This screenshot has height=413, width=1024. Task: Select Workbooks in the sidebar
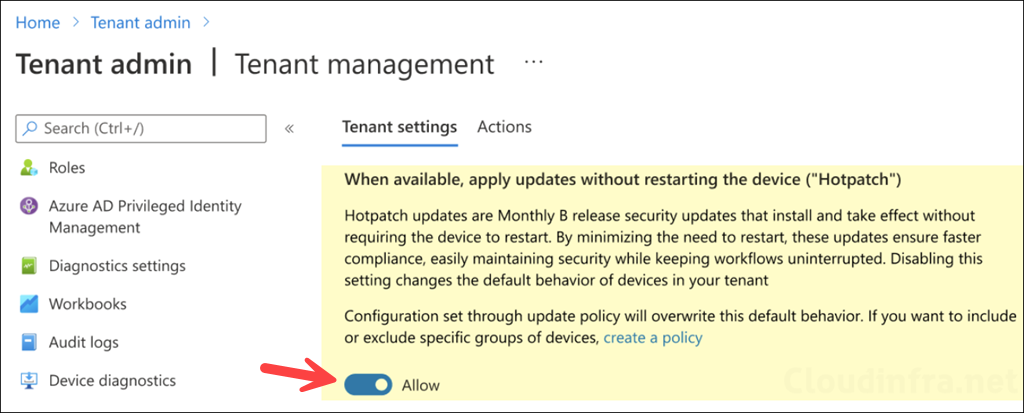point(87,304)
